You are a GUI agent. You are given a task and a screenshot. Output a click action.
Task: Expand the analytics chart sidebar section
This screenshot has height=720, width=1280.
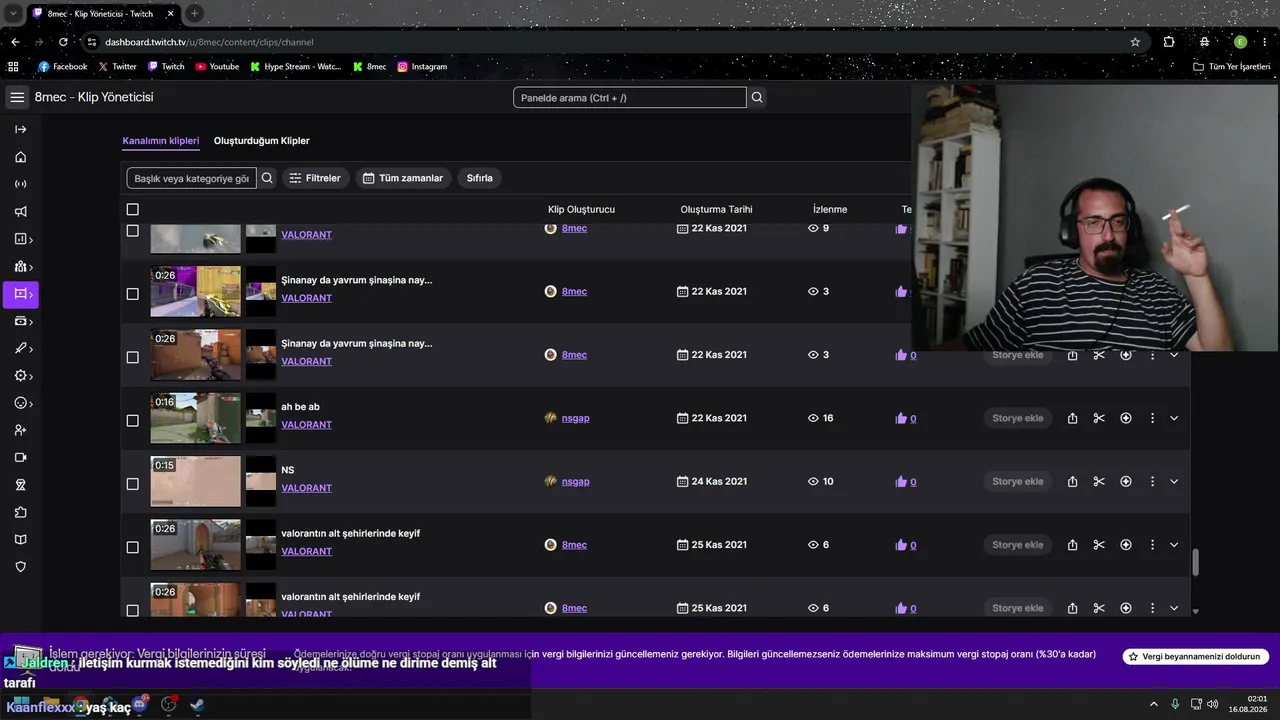pos(22,239)
